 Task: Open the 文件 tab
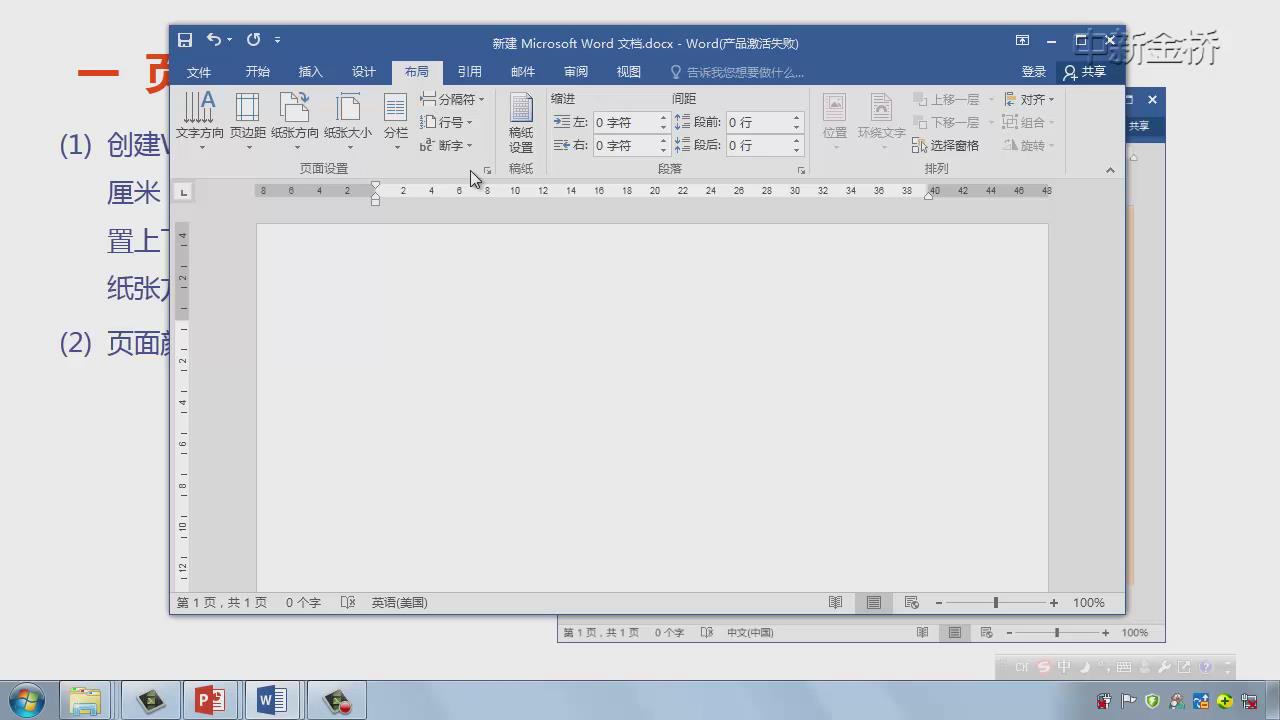(x=199, y=72)
